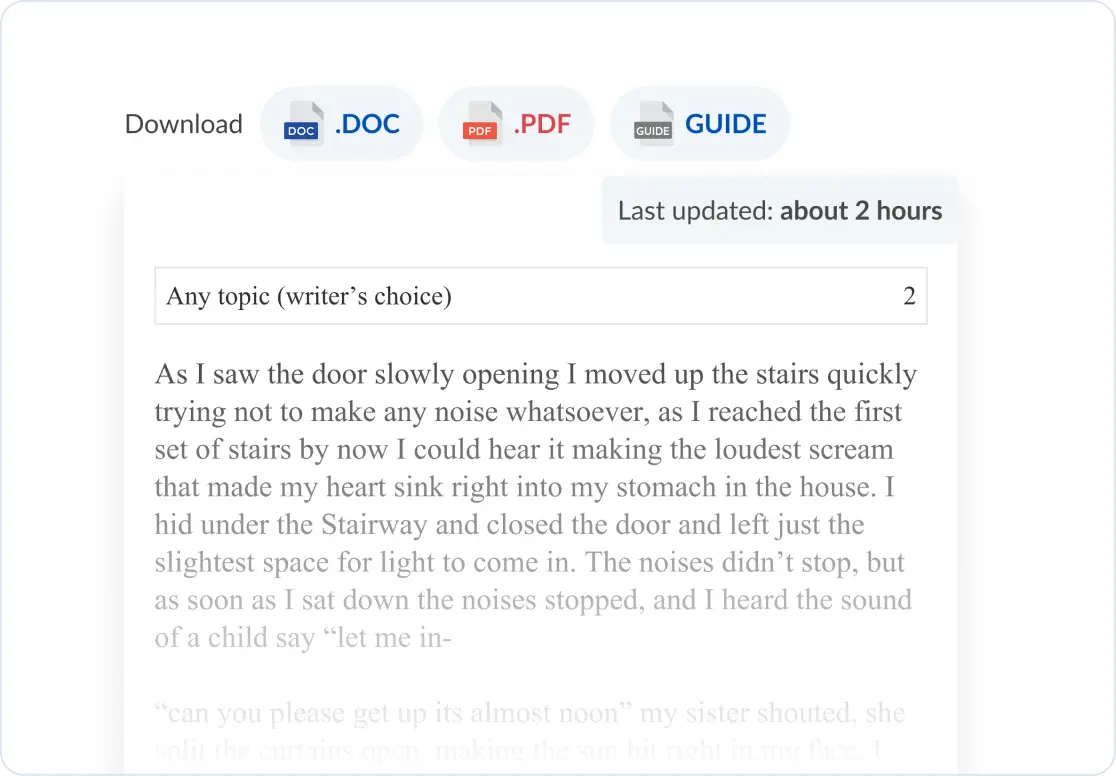1116x776 pixels.
Task: Click the blue GUIDE text label
Action: 725,124
